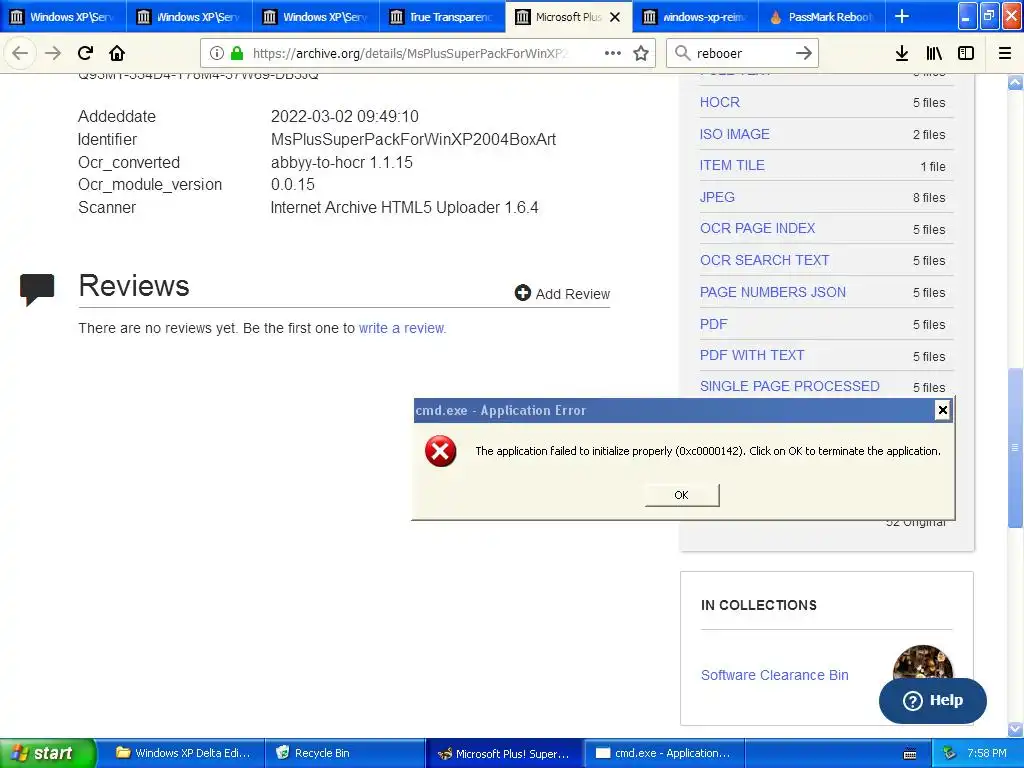This screenshot has width=1024, height=768.
Task: Switch to Microsoft Plus! Super taskbar item
Action: (x=504, y=753)
